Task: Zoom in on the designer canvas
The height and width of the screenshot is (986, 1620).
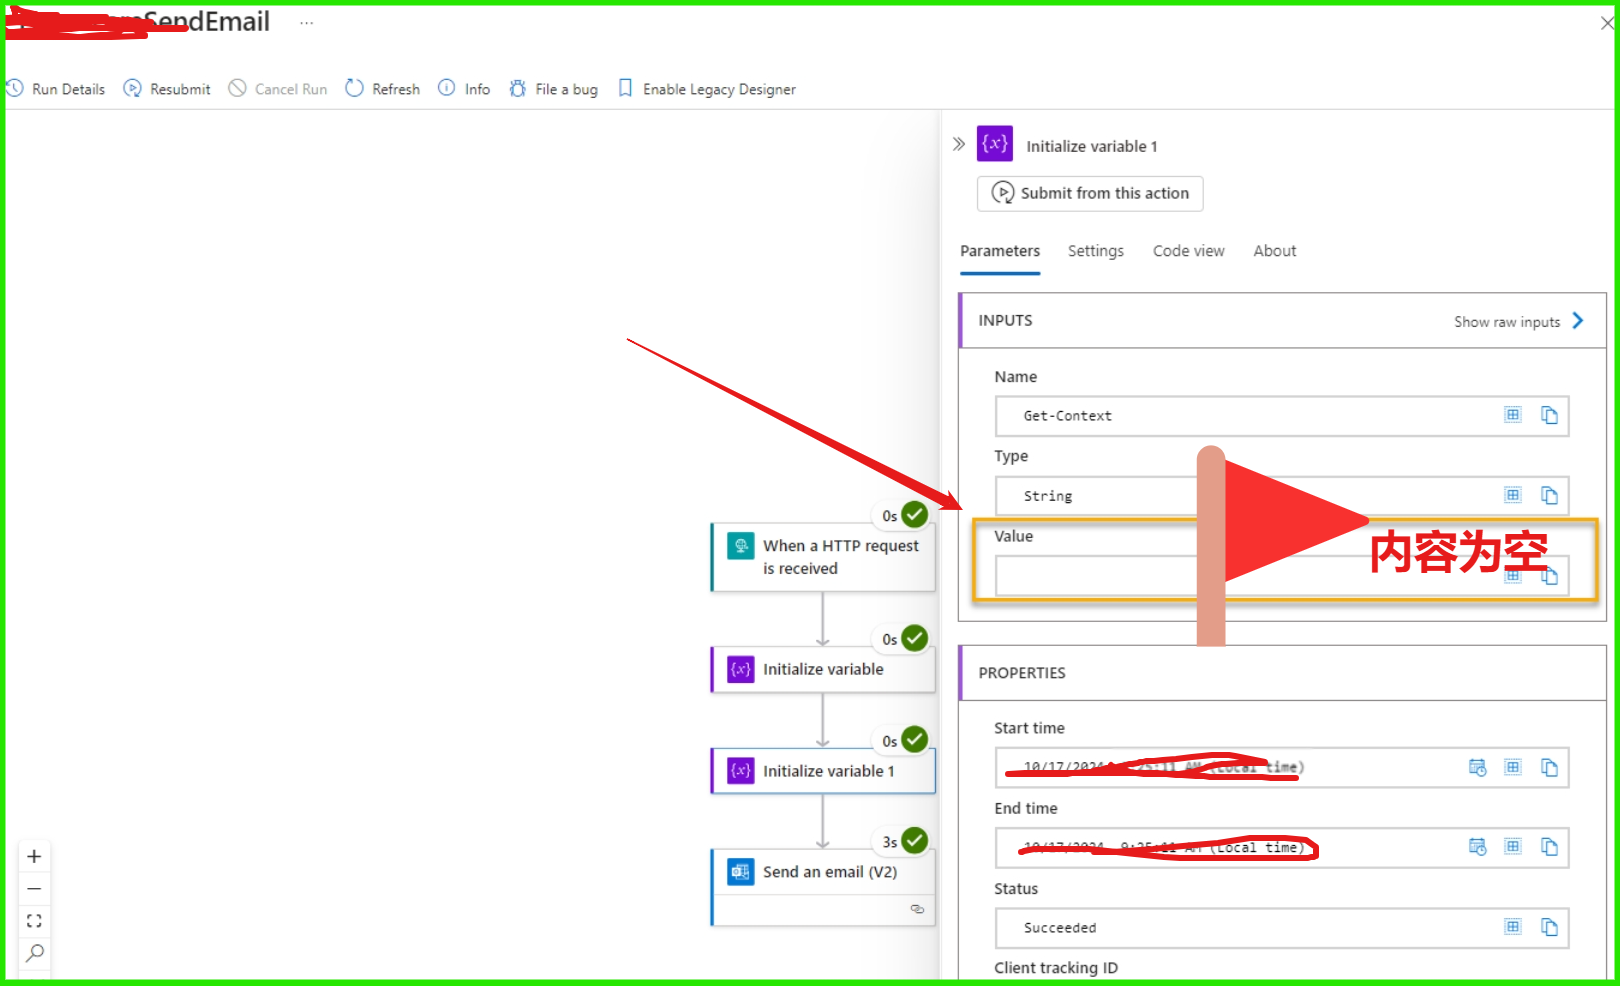Action: tap(34, 856)
